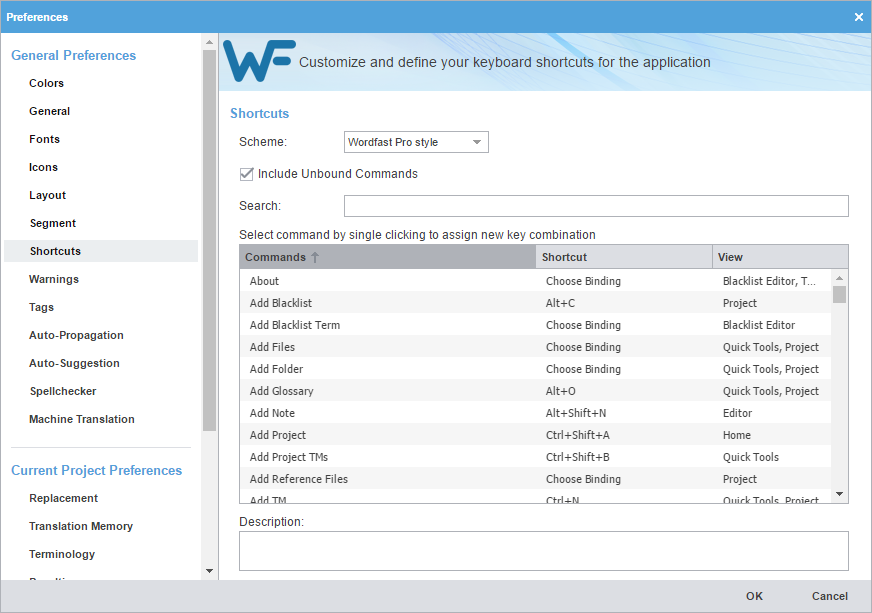Image resolution: width=872 pixels, height=613 pixels.
Task: Click the commands table scroll-down arrow
Action: (839, 494)
